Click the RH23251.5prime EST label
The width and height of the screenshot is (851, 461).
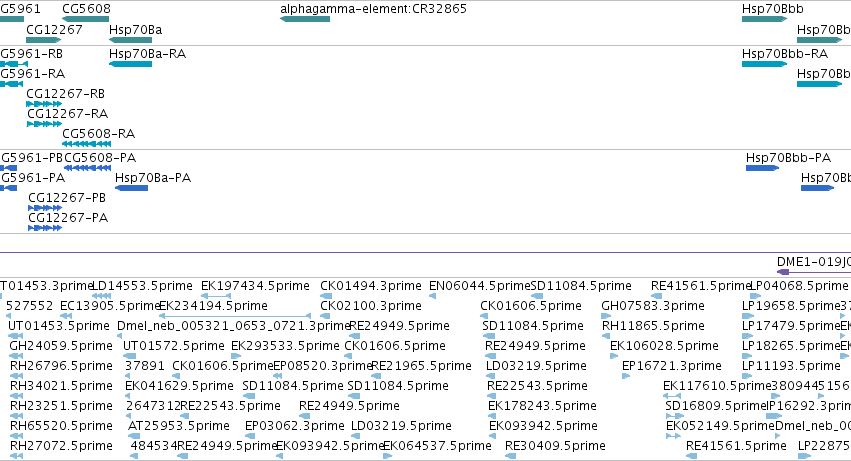(x=61, y=407)
